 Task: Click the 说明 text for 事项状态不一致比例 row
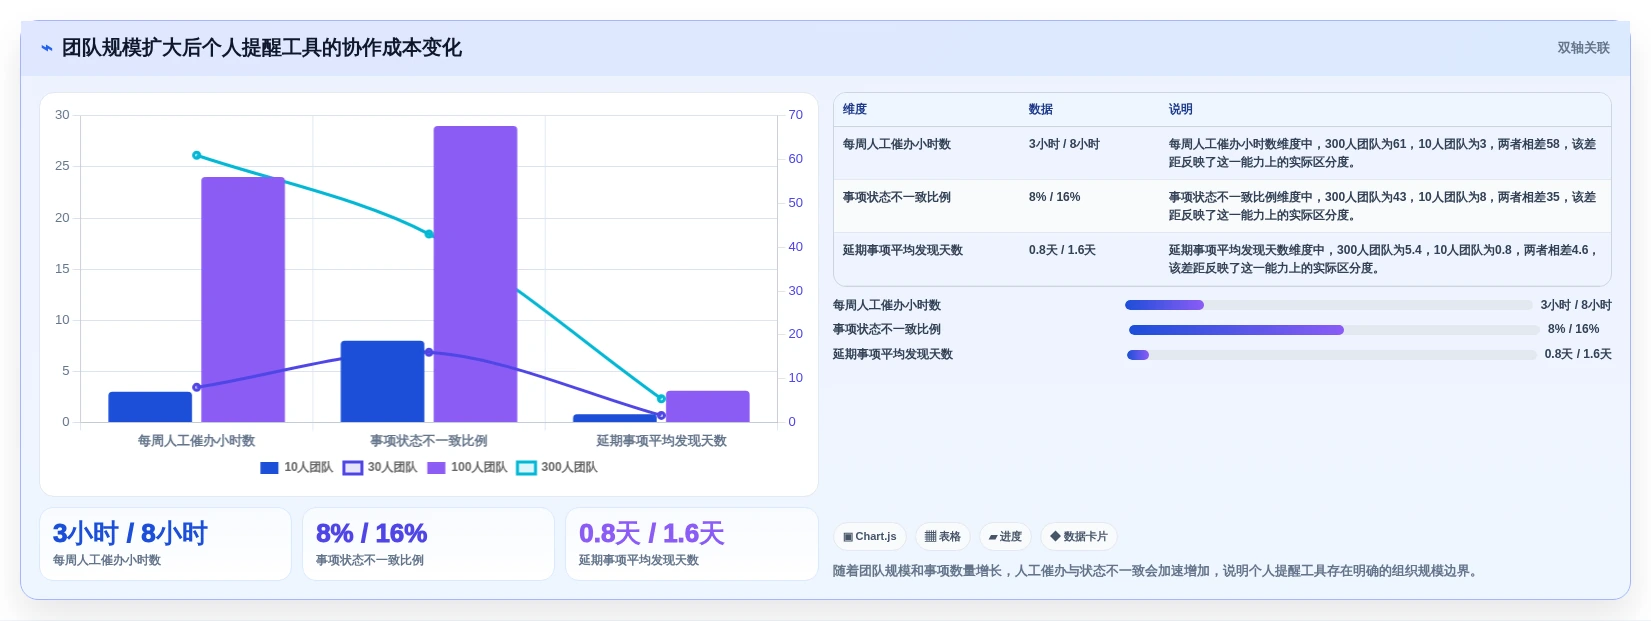pyautogui.click(x=1382, y=206)
